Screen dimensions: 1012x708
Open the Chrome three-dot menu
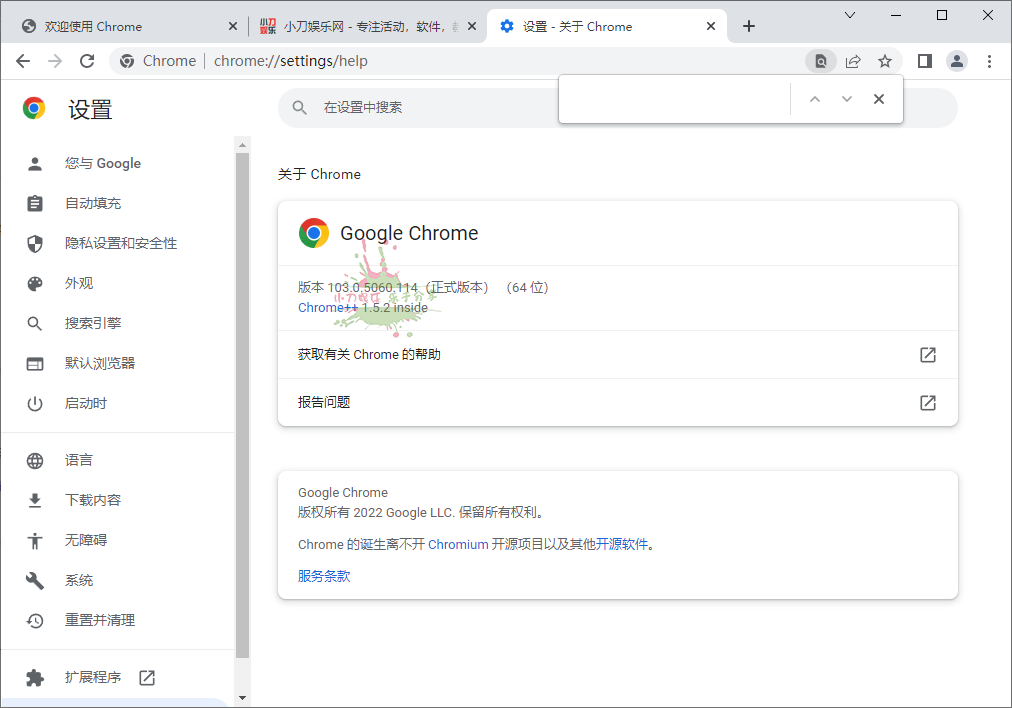[990, 61]
